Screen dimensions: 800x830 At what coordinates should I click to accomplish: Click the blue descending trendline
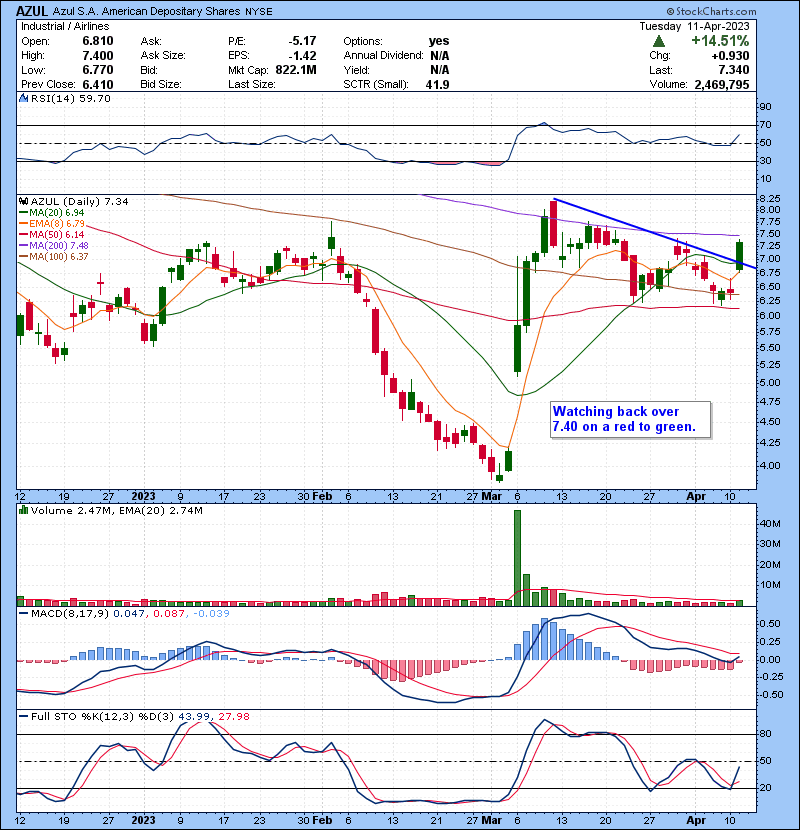click(654, 233)
